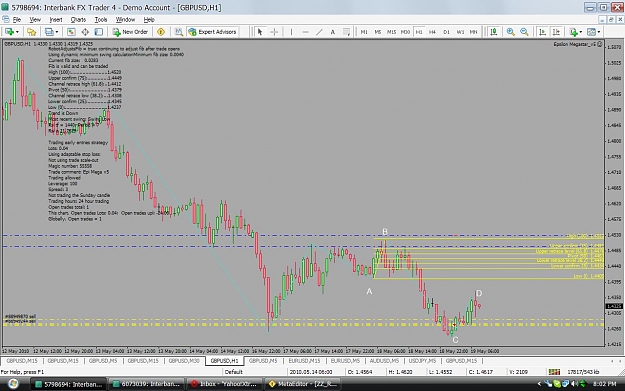Switch timeframe to M1
Screen dimensions: 625x391
pos(364,32)
